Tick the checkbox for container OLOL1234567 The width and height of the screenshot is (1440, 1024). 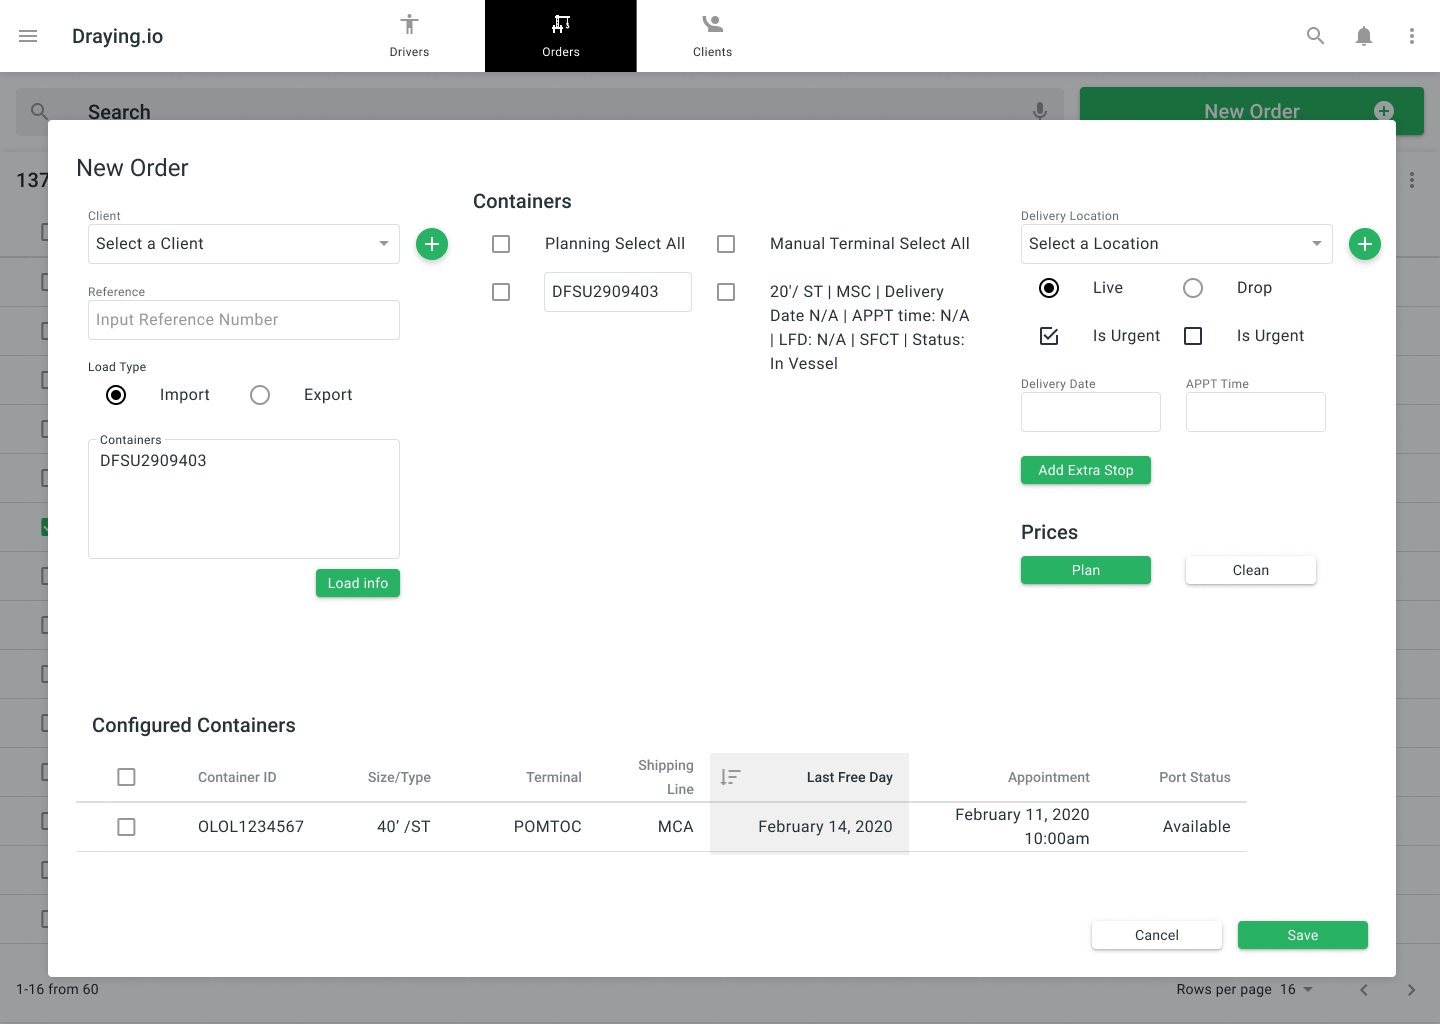(x=126, y=827)
